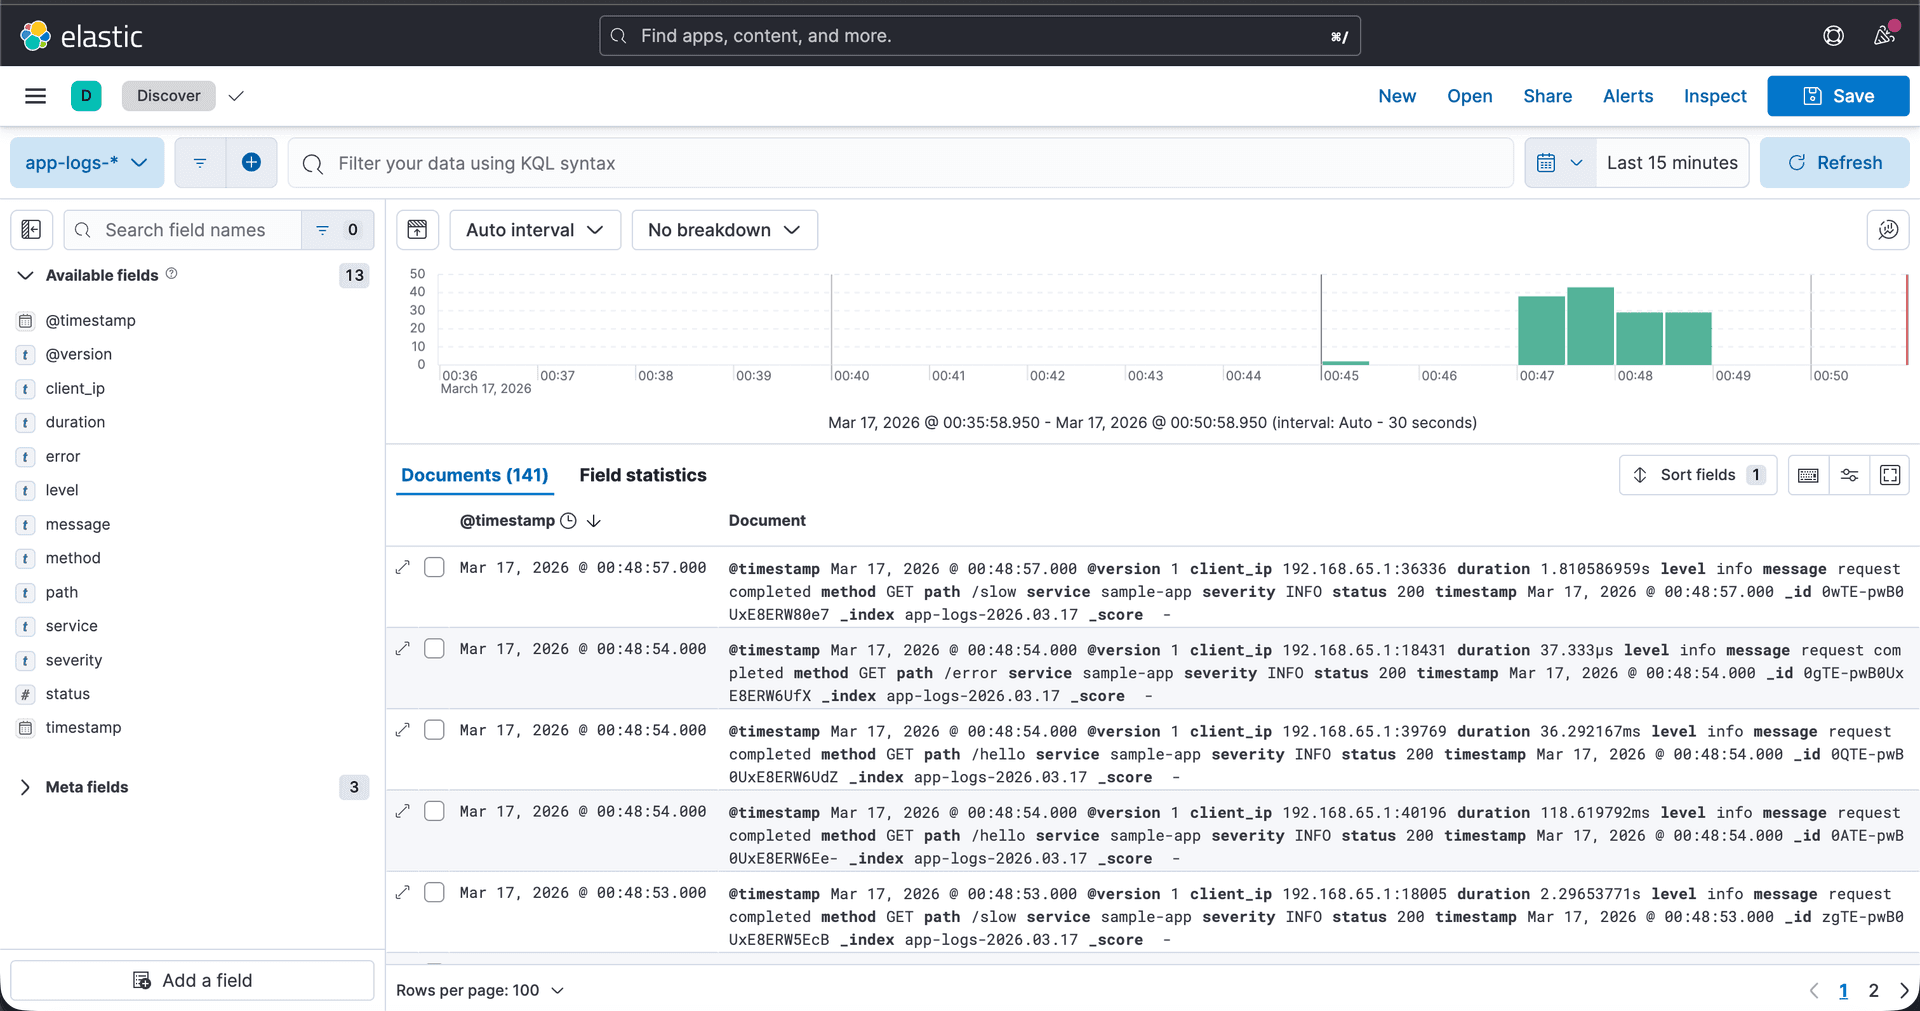This screenshot has height=1011, width=1920.
Task: Open the help menu icon
Action: pyautogui.click(x=1833, y=36)
